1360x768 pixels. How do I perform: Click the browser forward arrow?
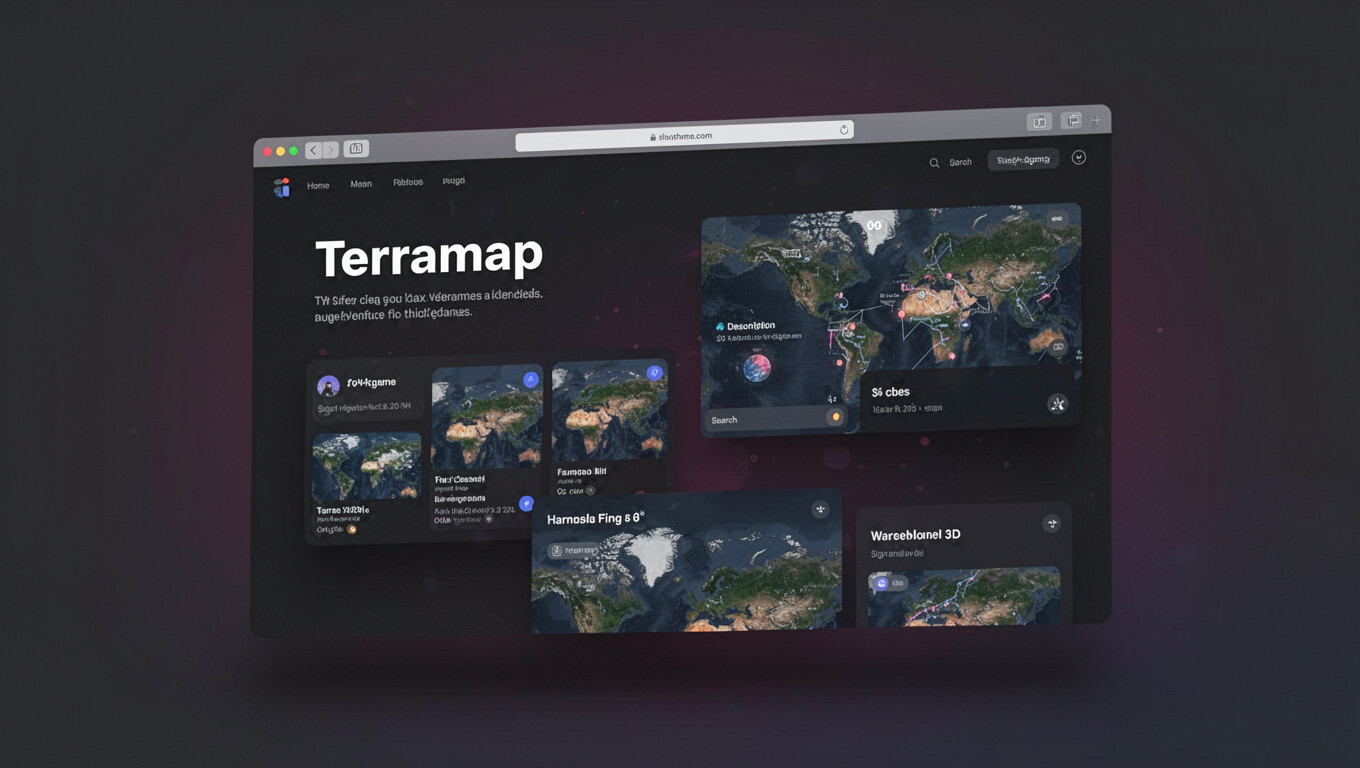point(331,150)
